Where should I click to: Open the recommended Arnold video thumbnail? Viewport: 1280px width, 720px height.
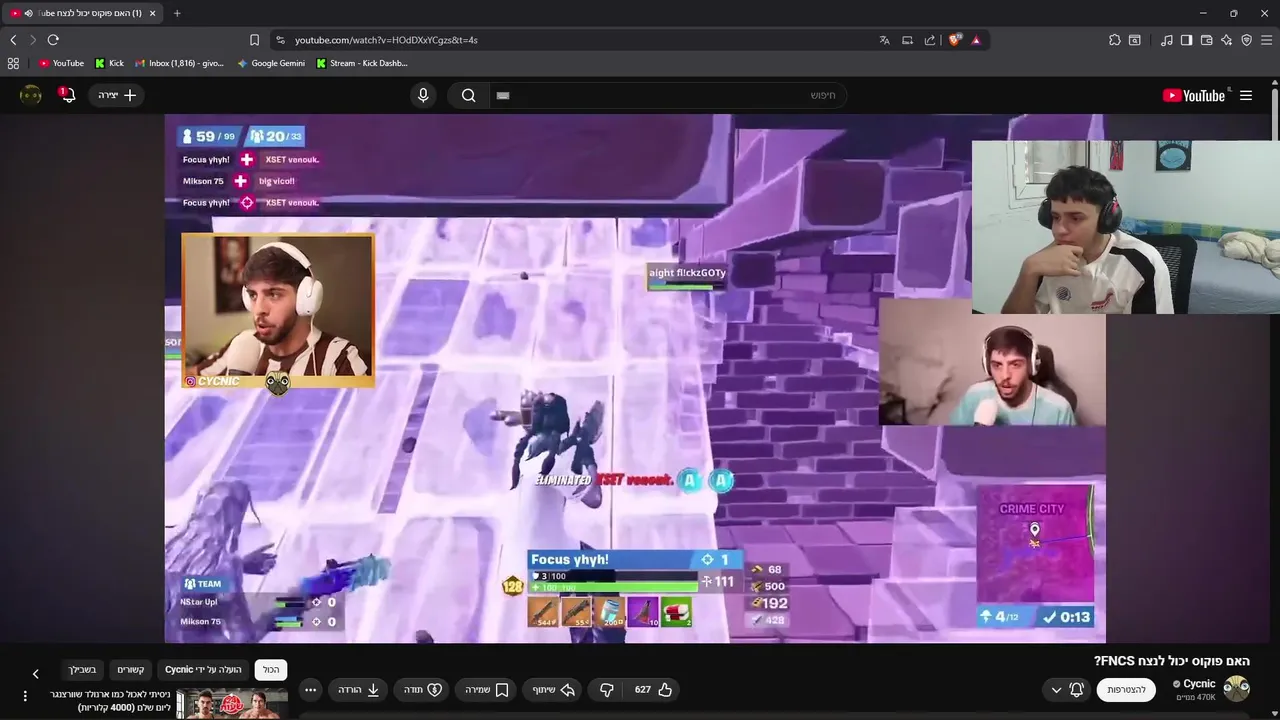(x=232, y=703)
